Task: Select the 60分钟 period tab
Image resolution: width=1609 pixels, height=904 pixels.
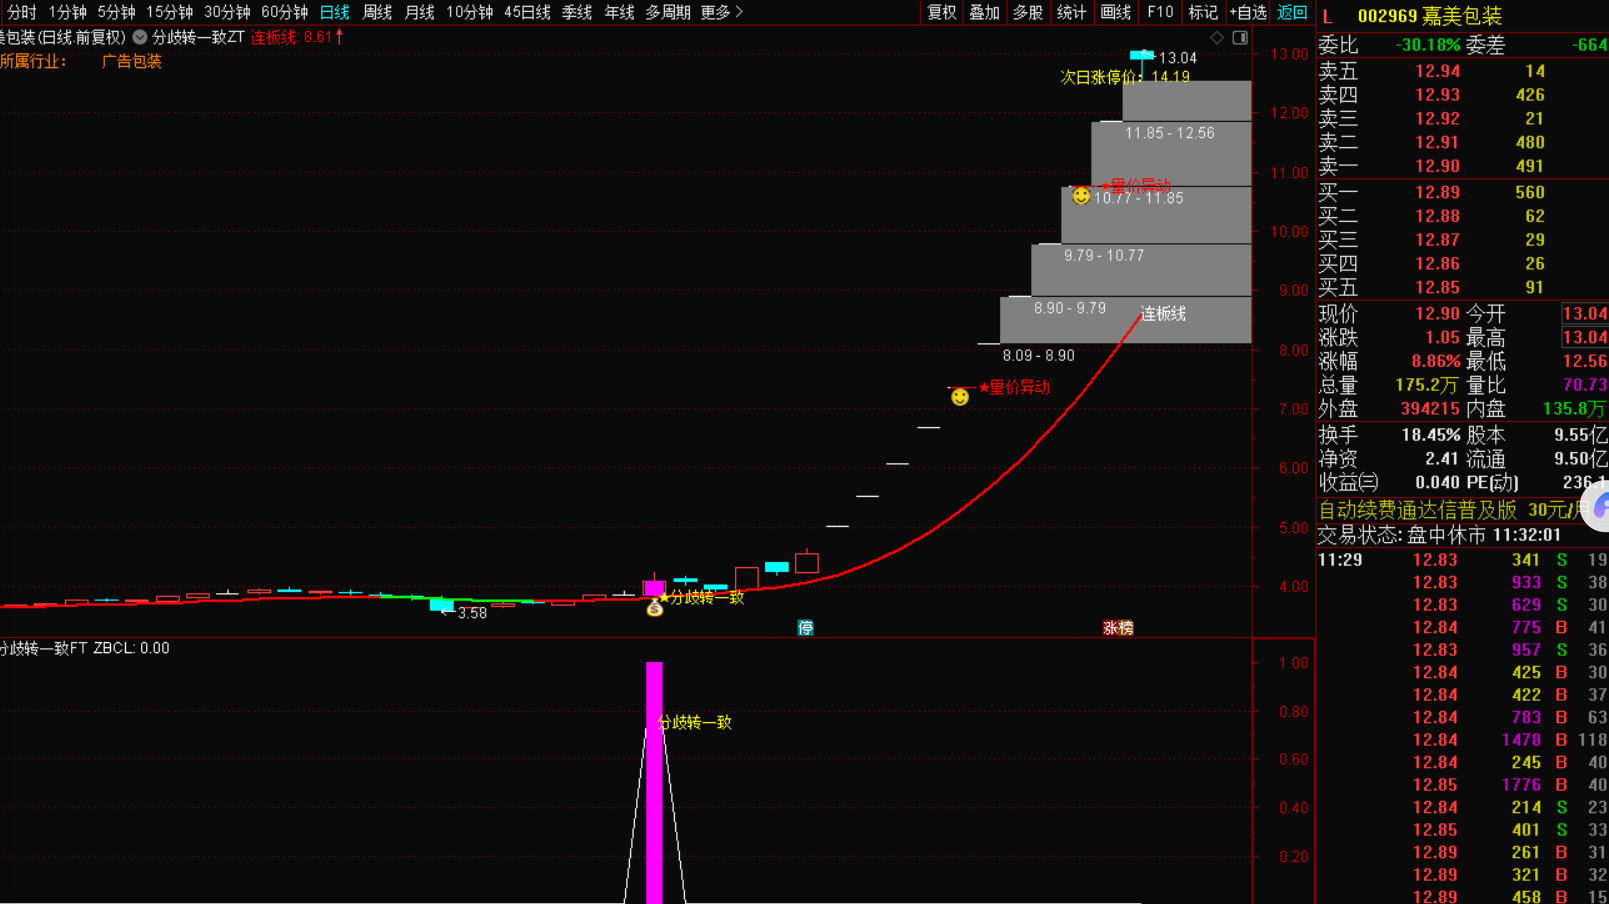Action: 284,12
